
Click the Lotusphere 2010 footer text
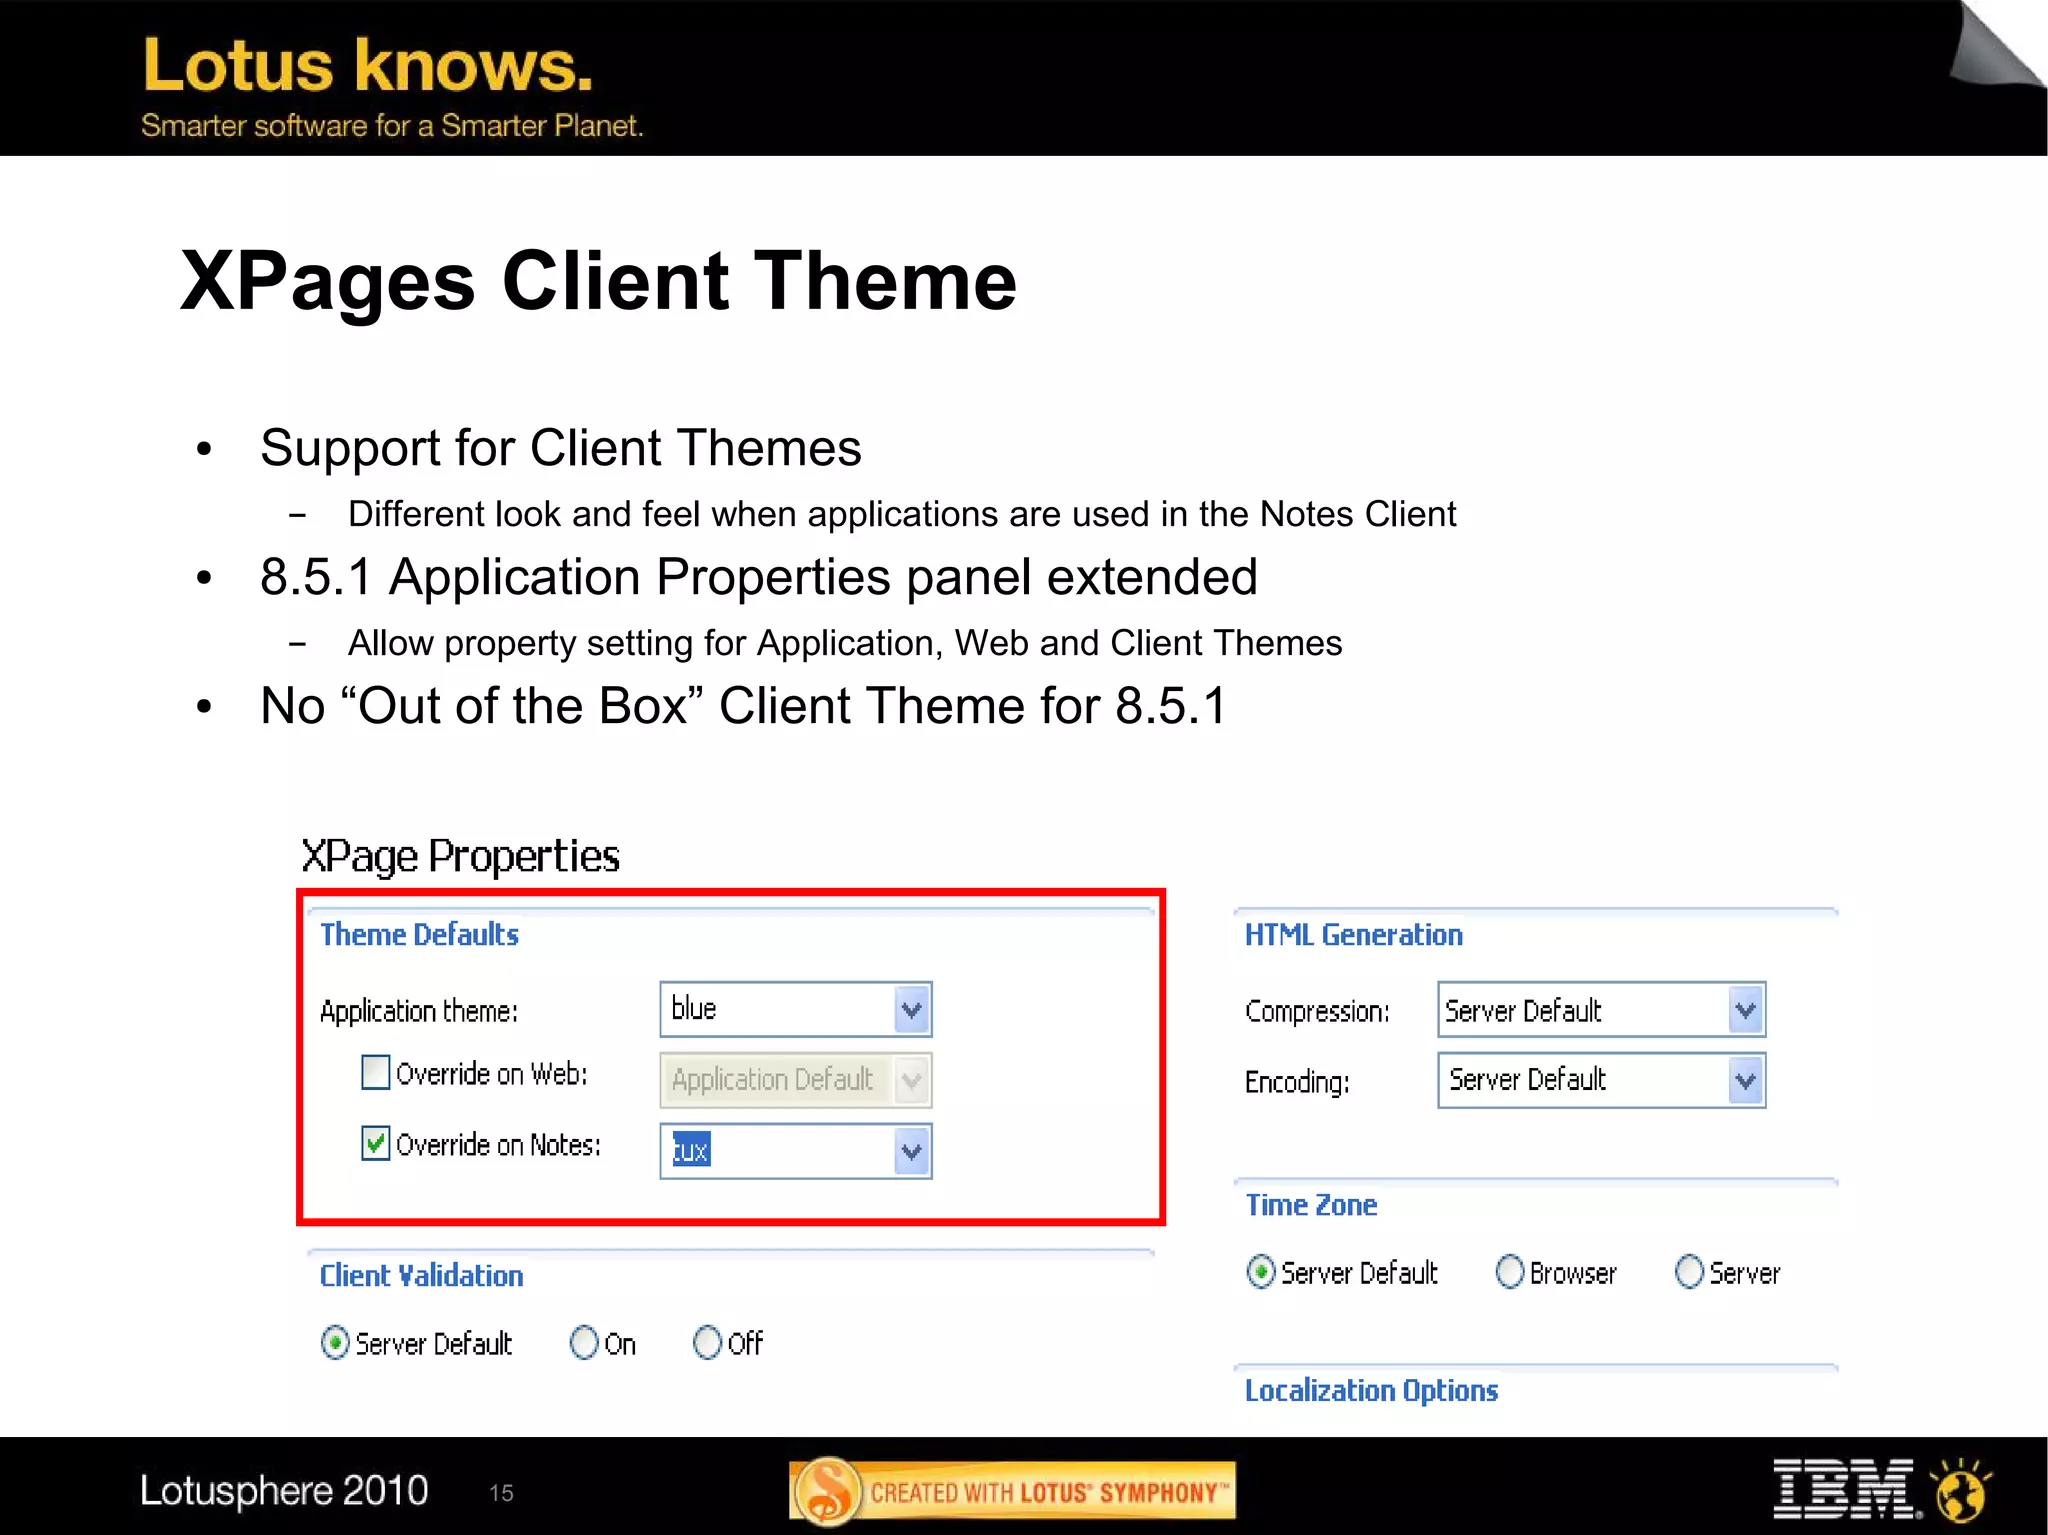(284, 1490)
